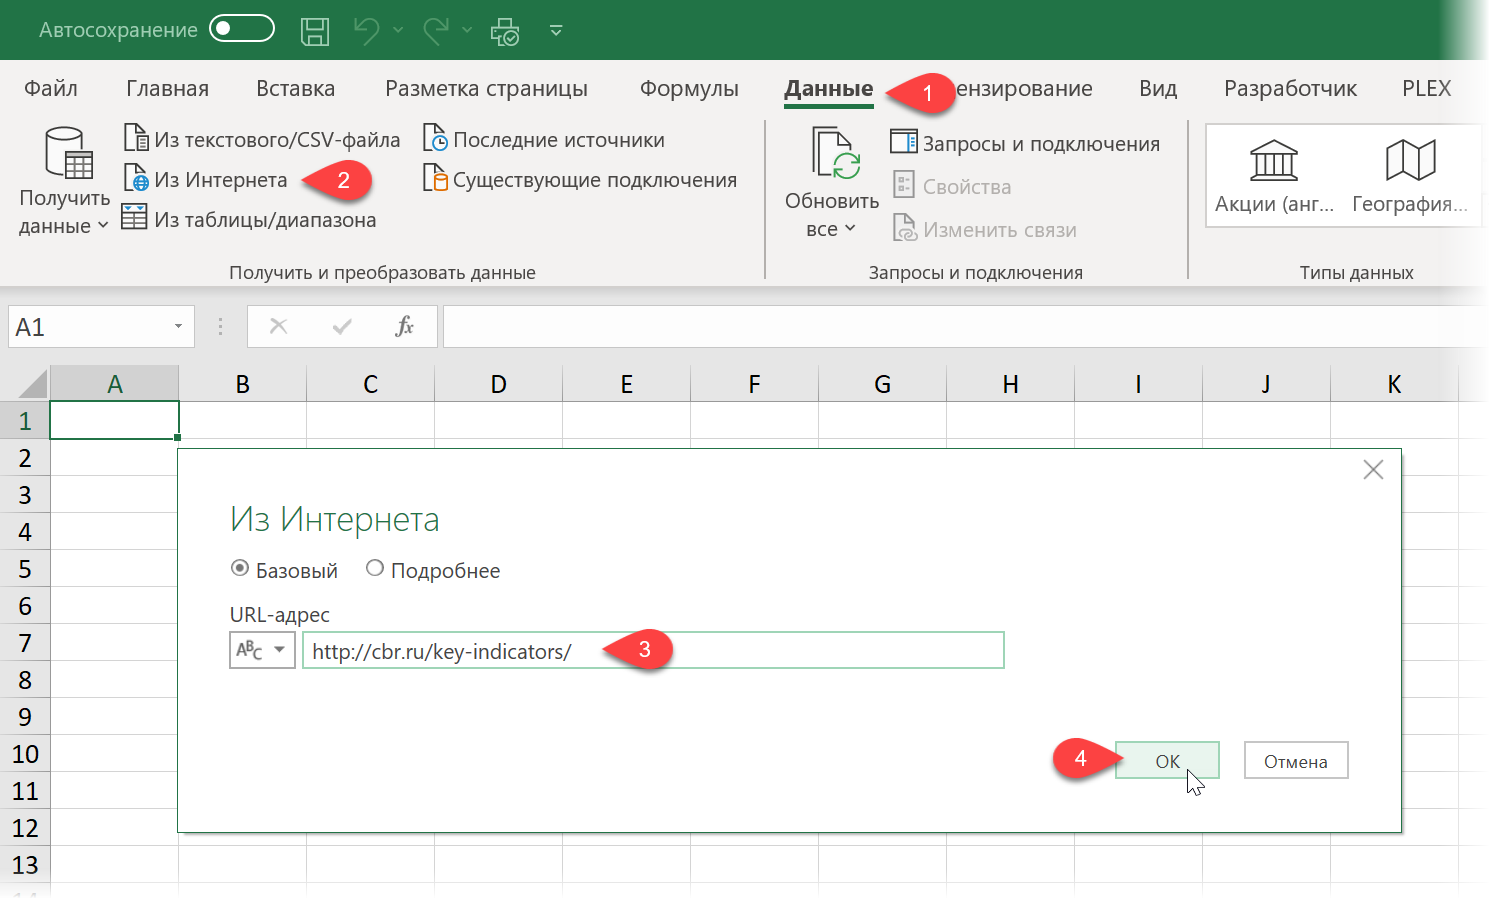Click the Select All corner triangle
Screen dimensions: 1490x899
point(32,384)
